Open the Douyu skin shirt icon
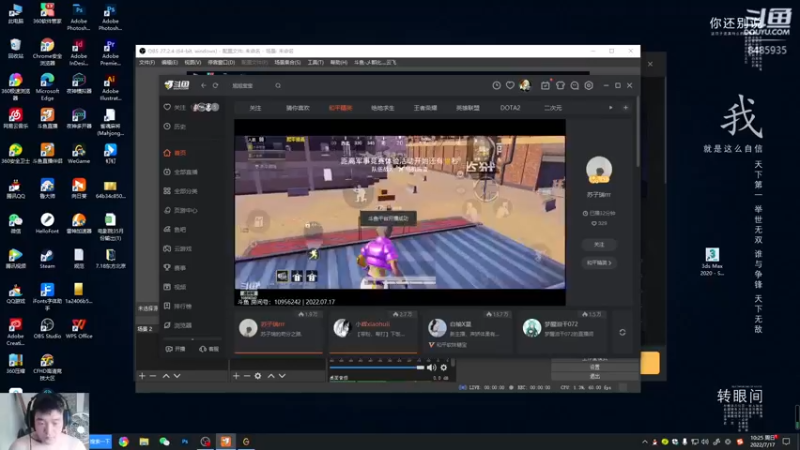This screenshot has height=450, width=800. click(560, 86)
